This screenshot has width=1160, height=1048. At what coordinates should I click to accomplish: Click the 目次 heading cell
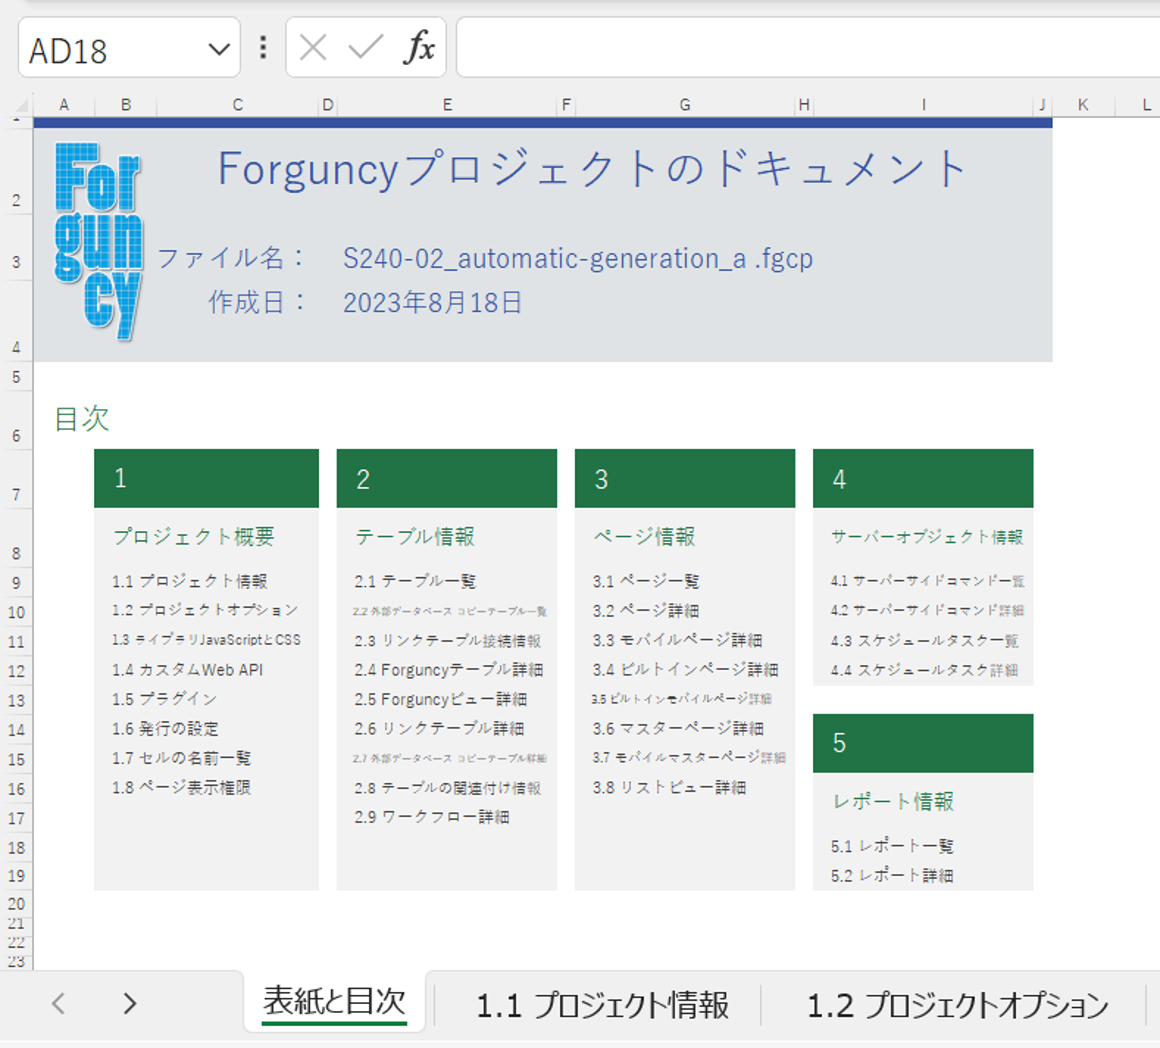(x=82, y=419)
